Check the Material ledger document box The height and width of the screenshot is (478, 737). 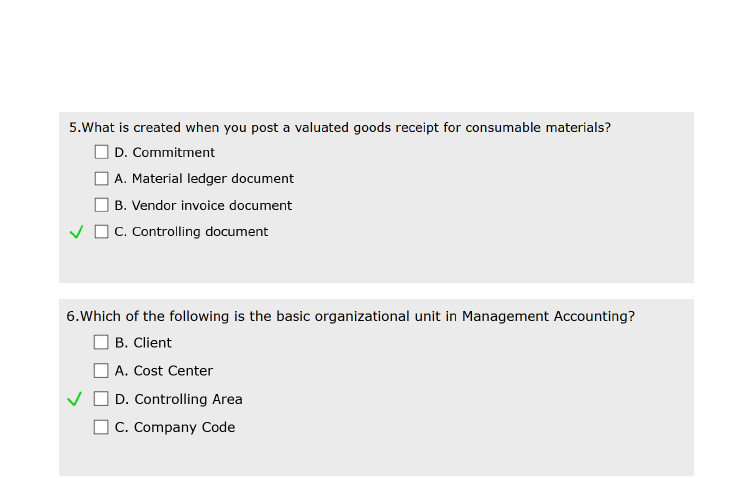click(x=102, y=179)
